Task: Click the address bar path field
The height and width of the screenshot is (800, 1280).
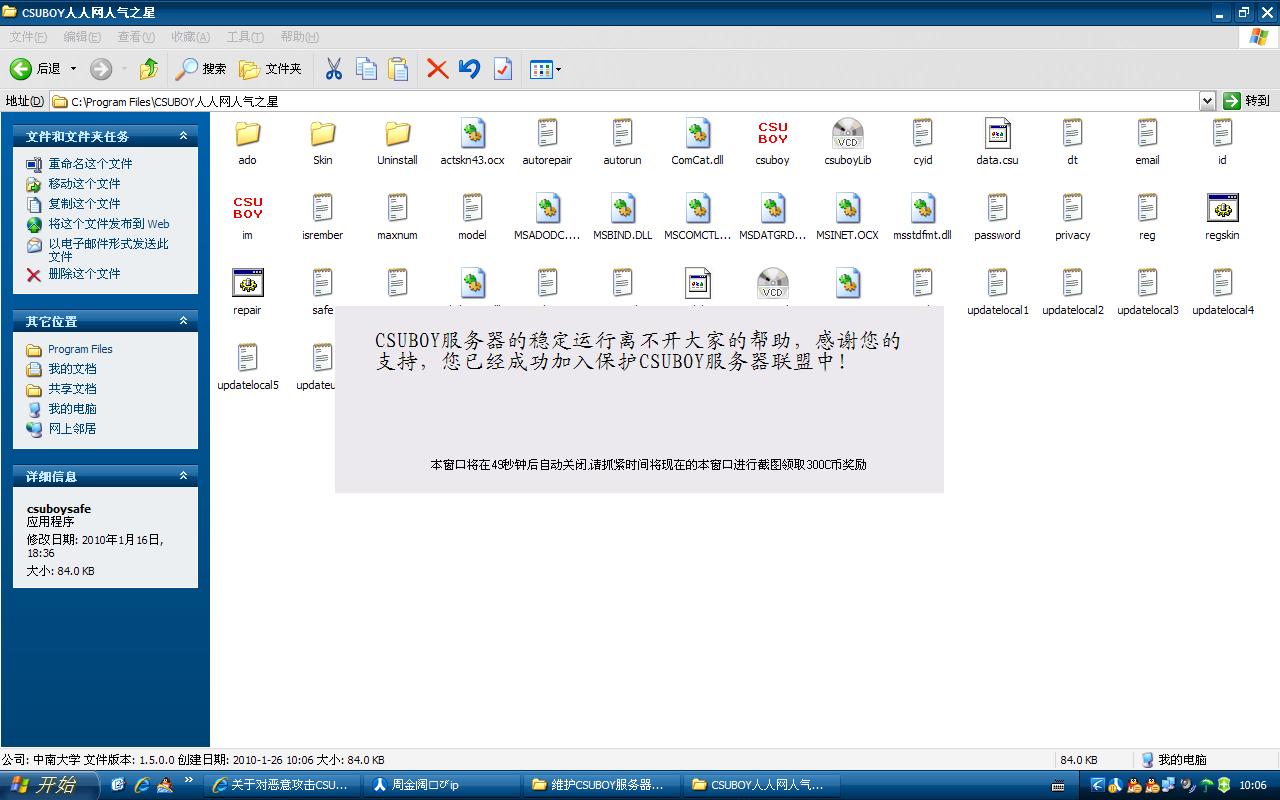Action: coord(624,101)
